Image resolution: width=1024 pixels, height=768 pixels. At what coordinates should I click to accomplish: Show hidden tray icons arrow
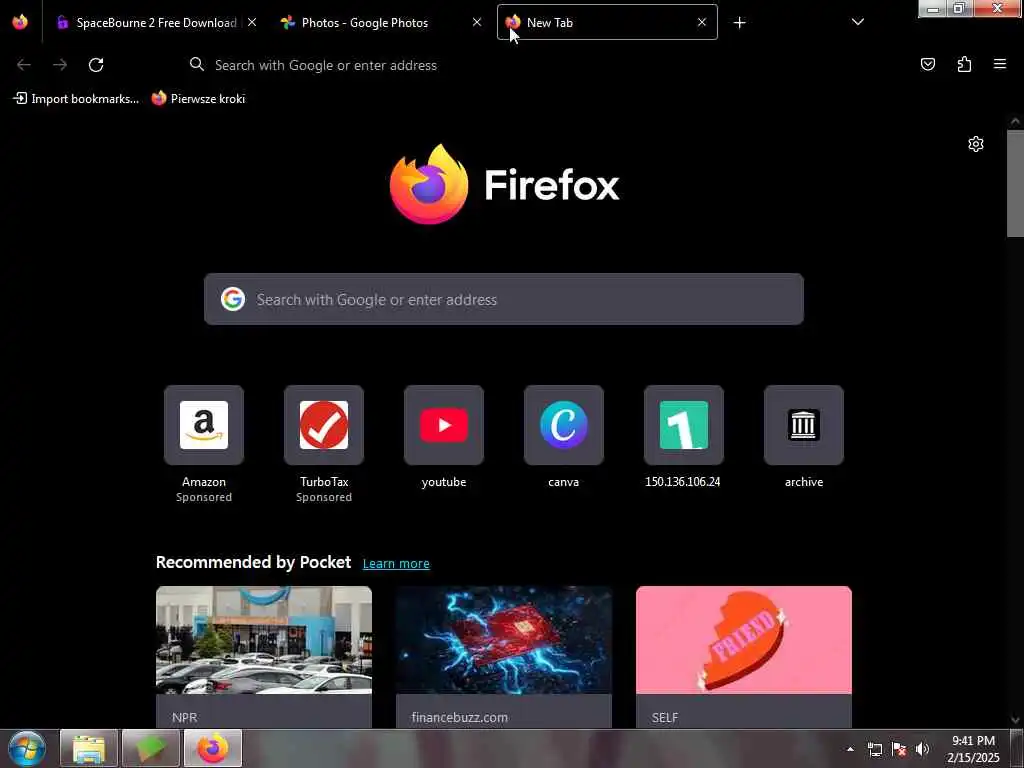[850, 749]
